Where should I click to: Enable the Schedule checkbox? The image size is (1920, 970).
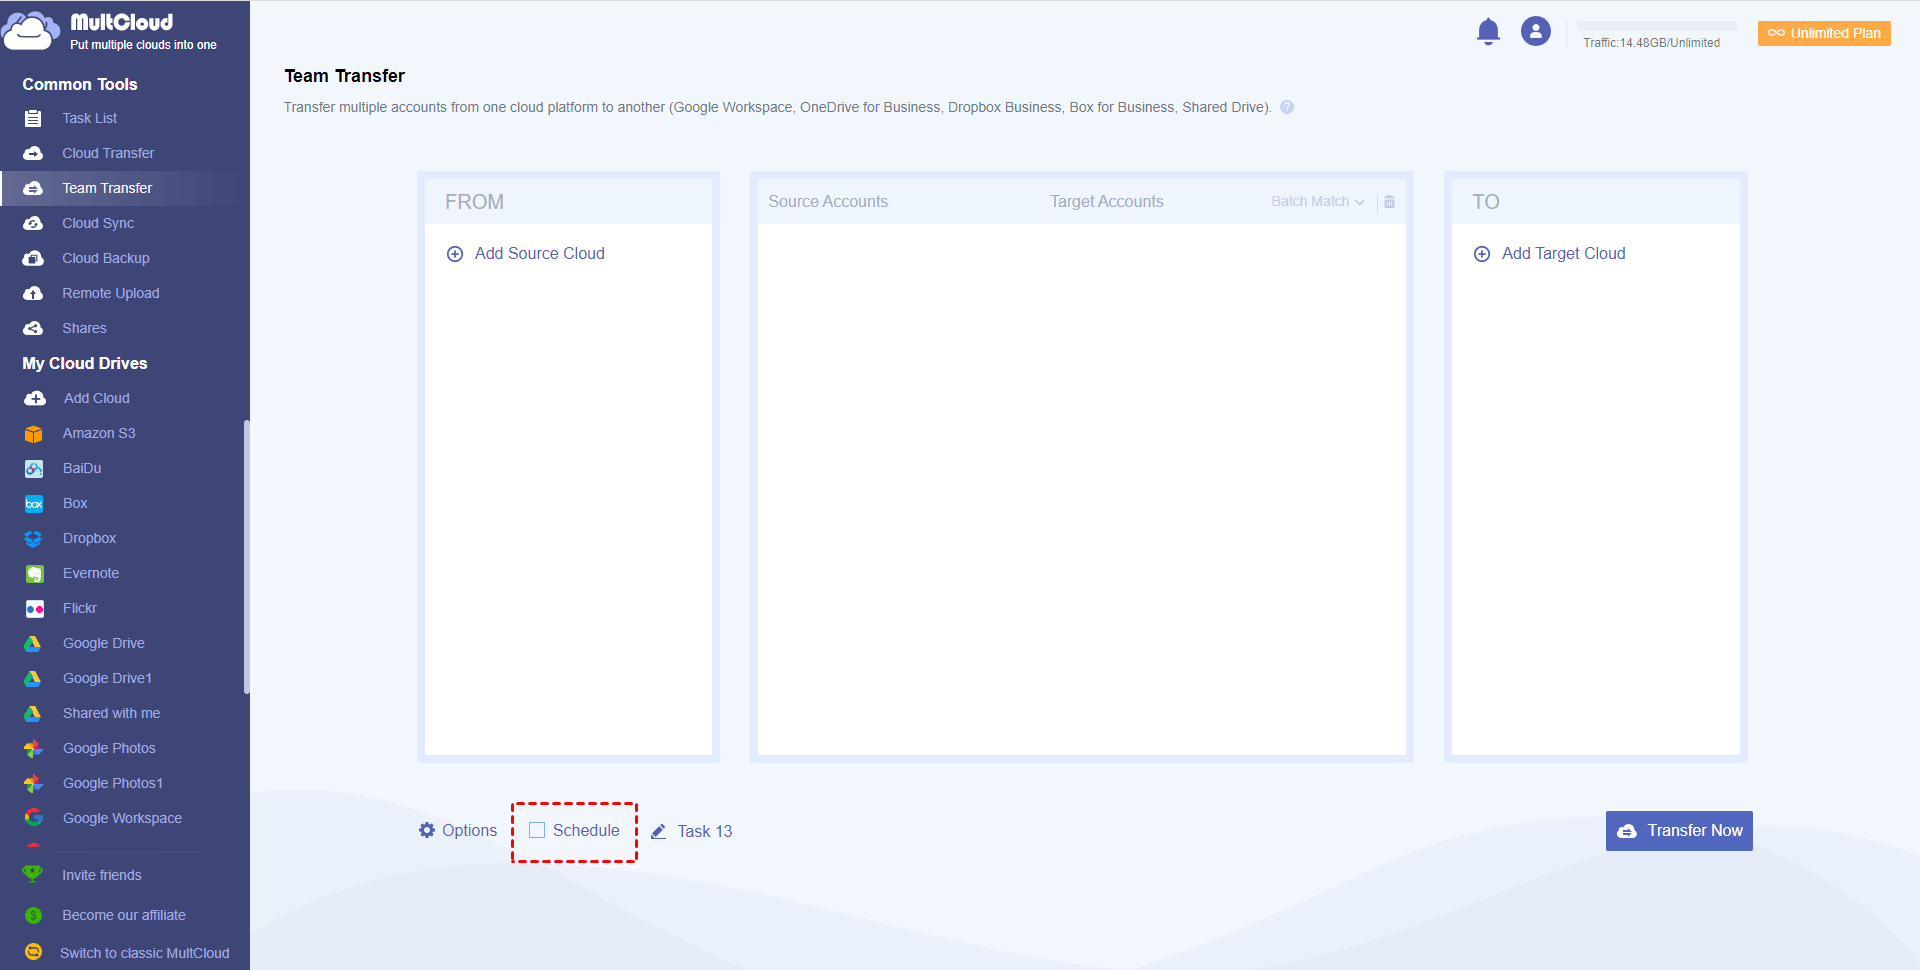click(537, 830)
